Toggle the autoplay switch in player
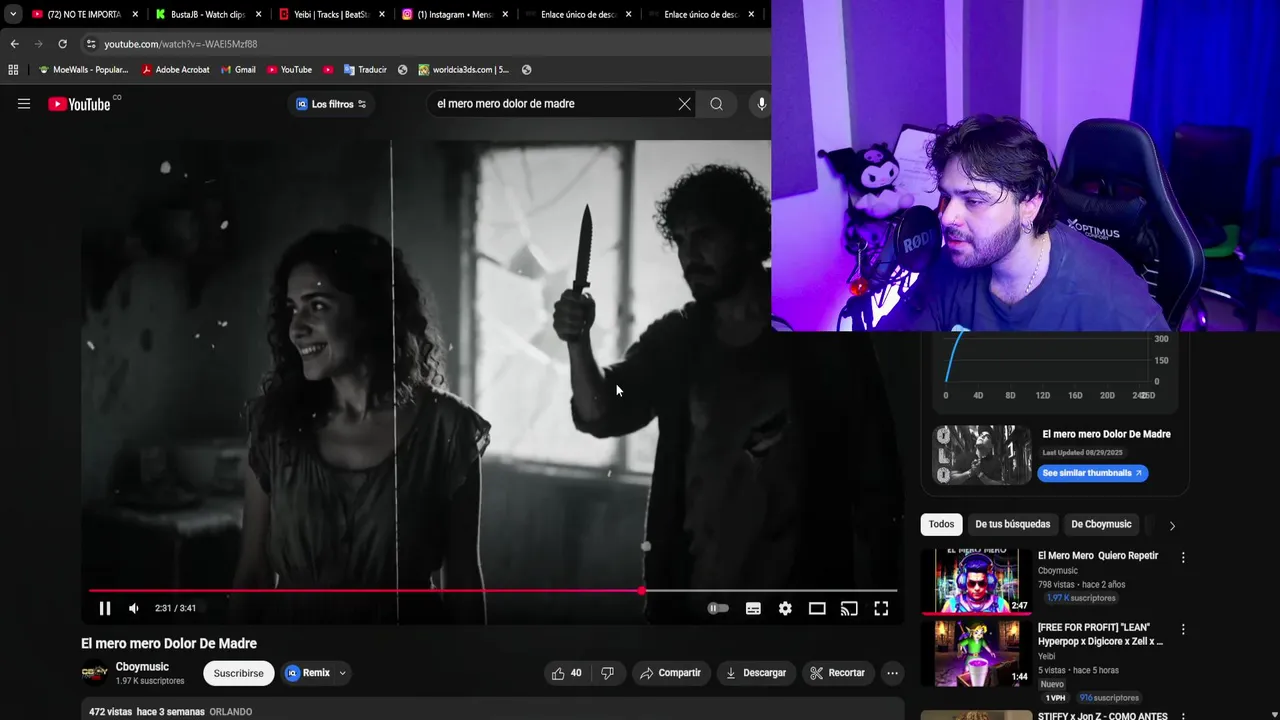Image resolution: width=1280 pixels, height=720 pixels. (x=718, y=608)
